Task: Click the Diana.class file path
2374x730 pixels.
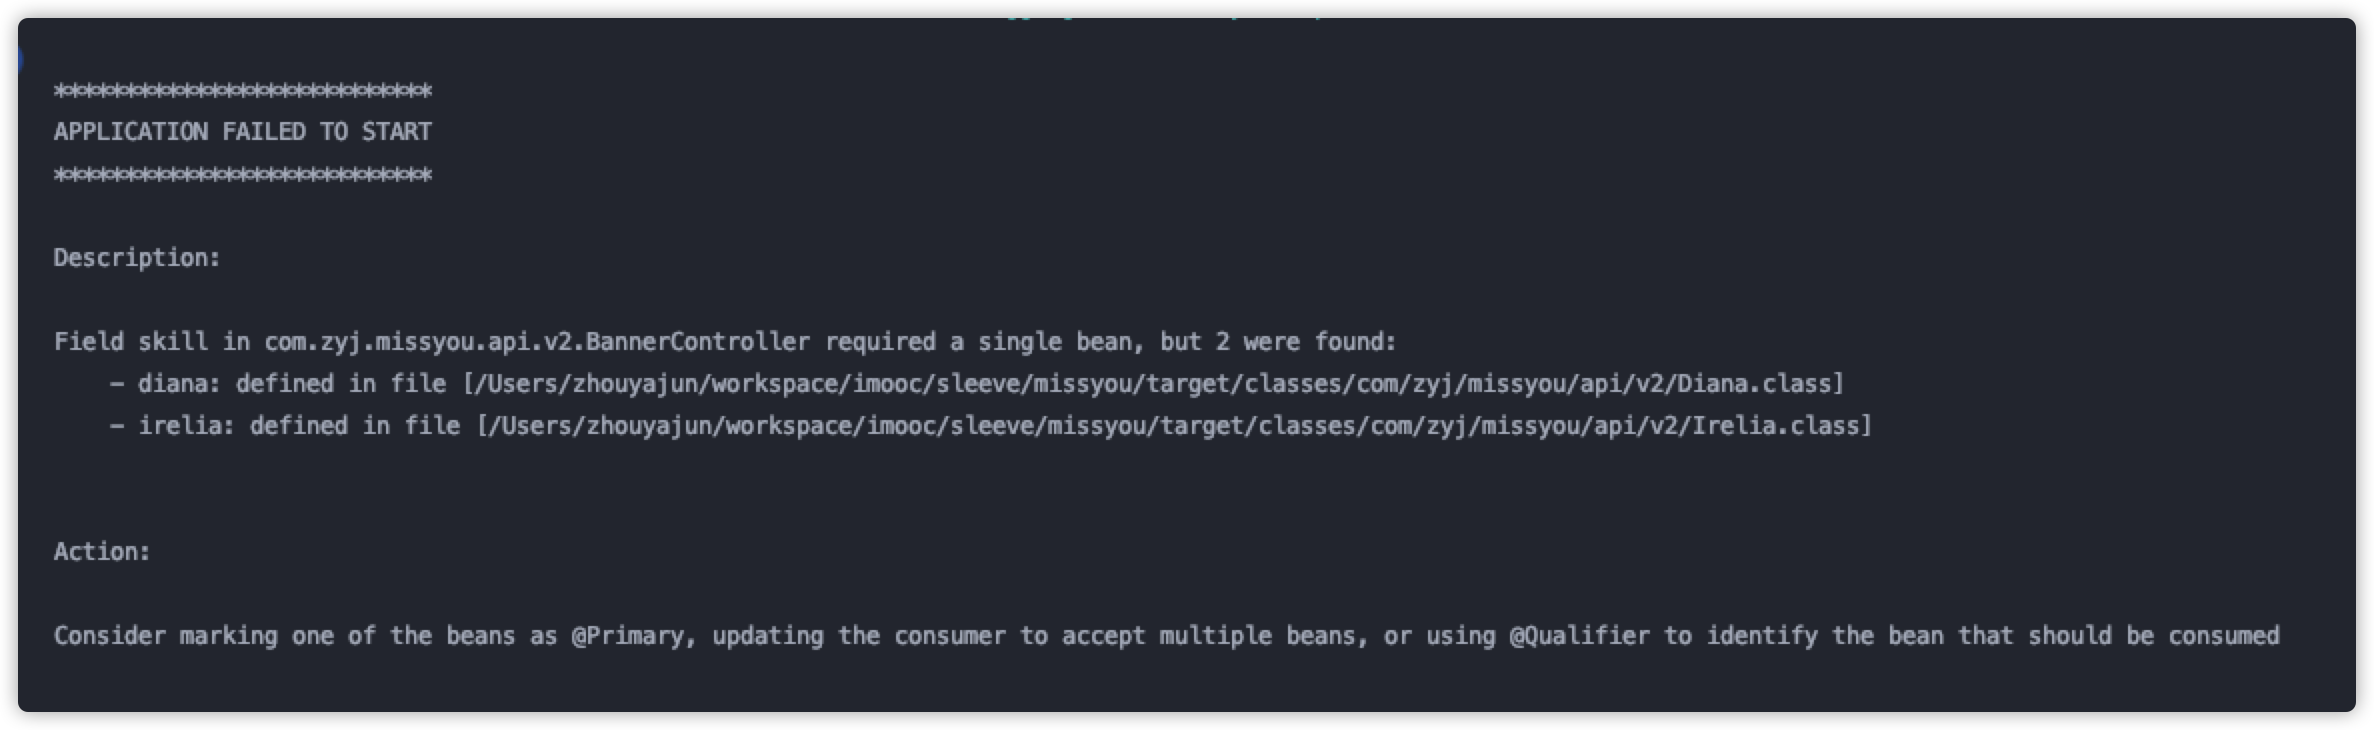Action: (1153, 384)
